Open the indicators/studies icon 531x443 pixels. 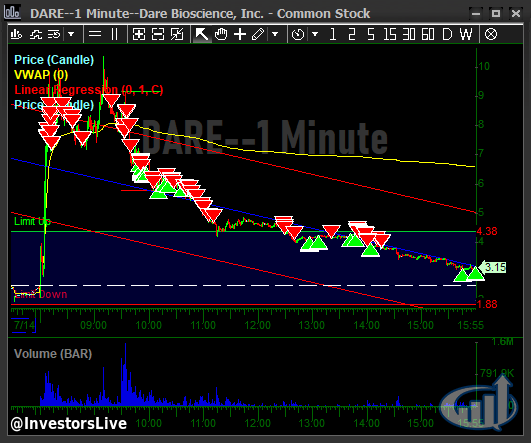36,34
